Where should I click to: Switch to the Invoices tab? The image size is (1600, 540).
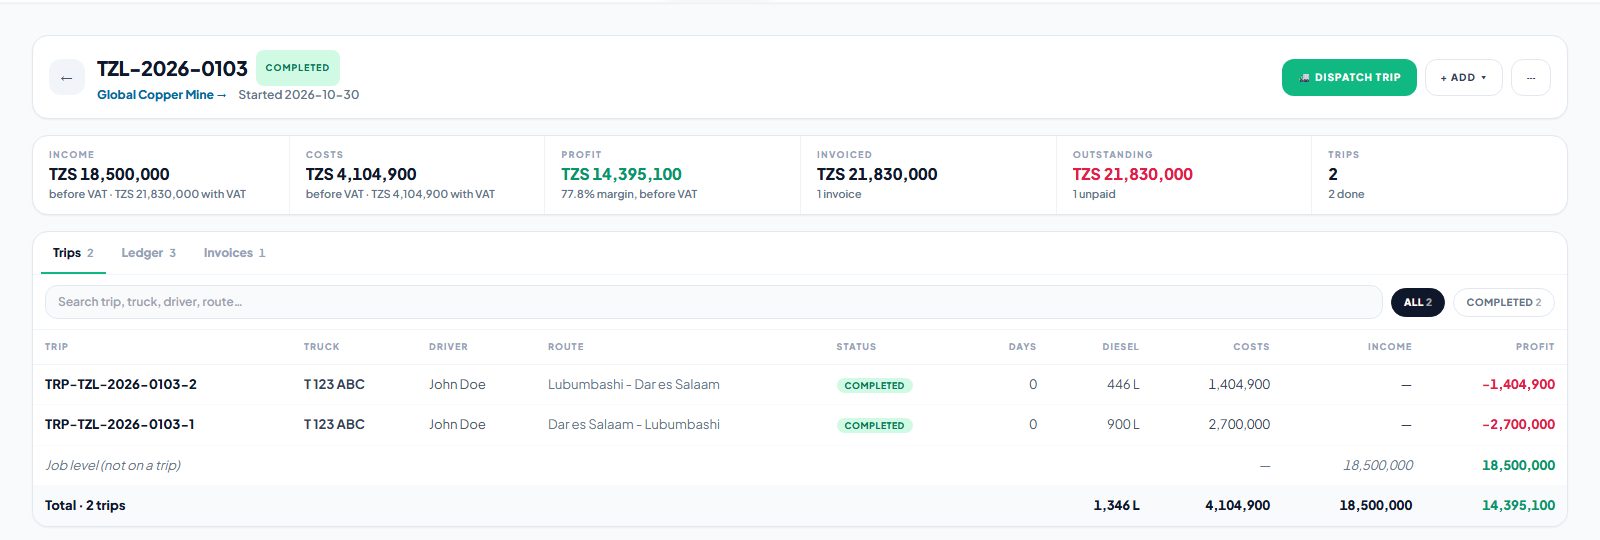tap(234, 253)
